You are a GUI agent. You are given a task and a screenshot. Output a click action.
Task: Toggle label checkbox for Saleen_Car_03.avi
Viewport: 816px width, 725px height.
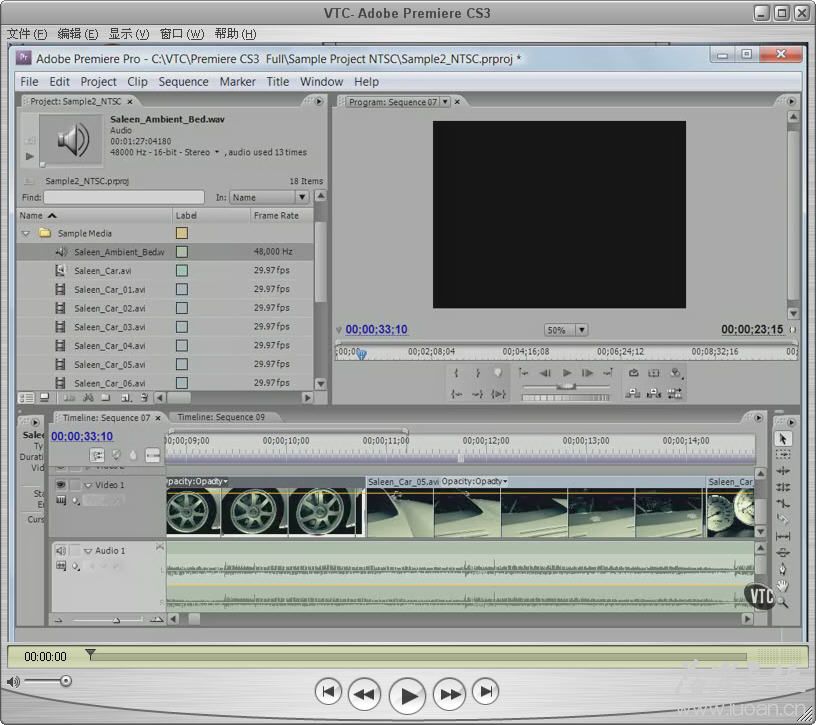point(182,327)
